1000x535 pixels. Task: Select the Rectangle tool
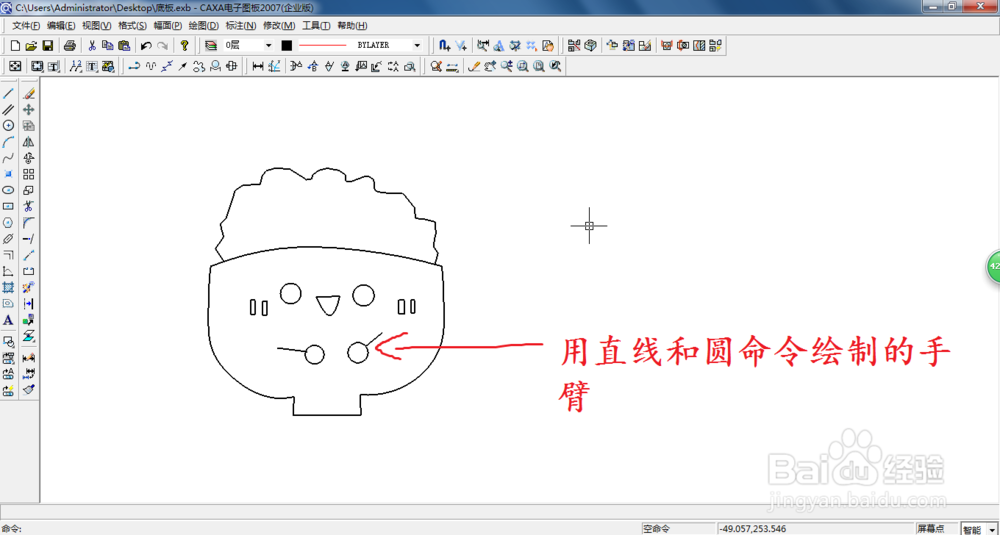[x=9, y=206]
